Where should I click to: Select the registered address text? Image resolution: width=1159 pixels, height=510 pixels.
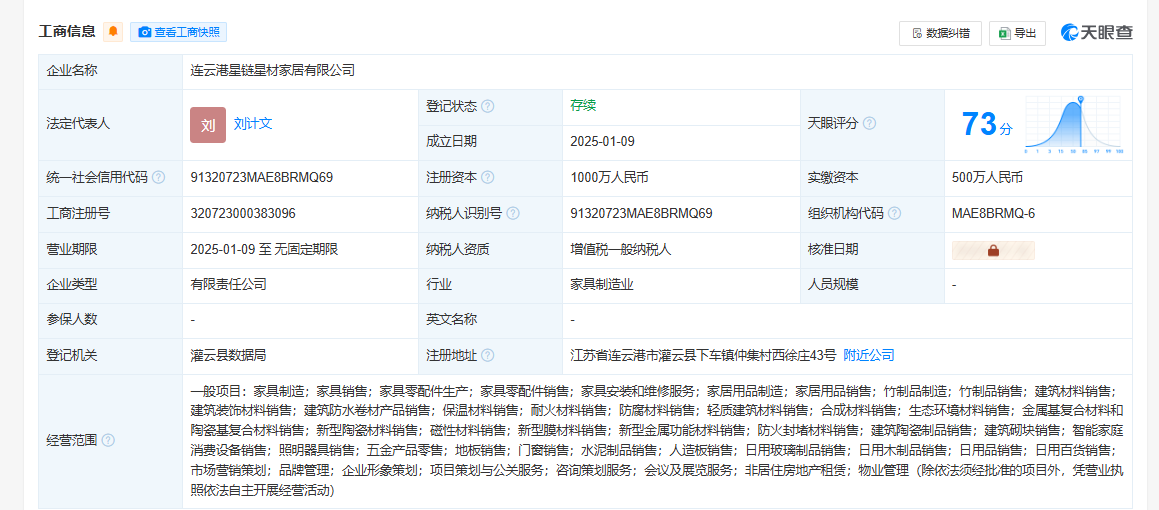[x=704, y=356]
